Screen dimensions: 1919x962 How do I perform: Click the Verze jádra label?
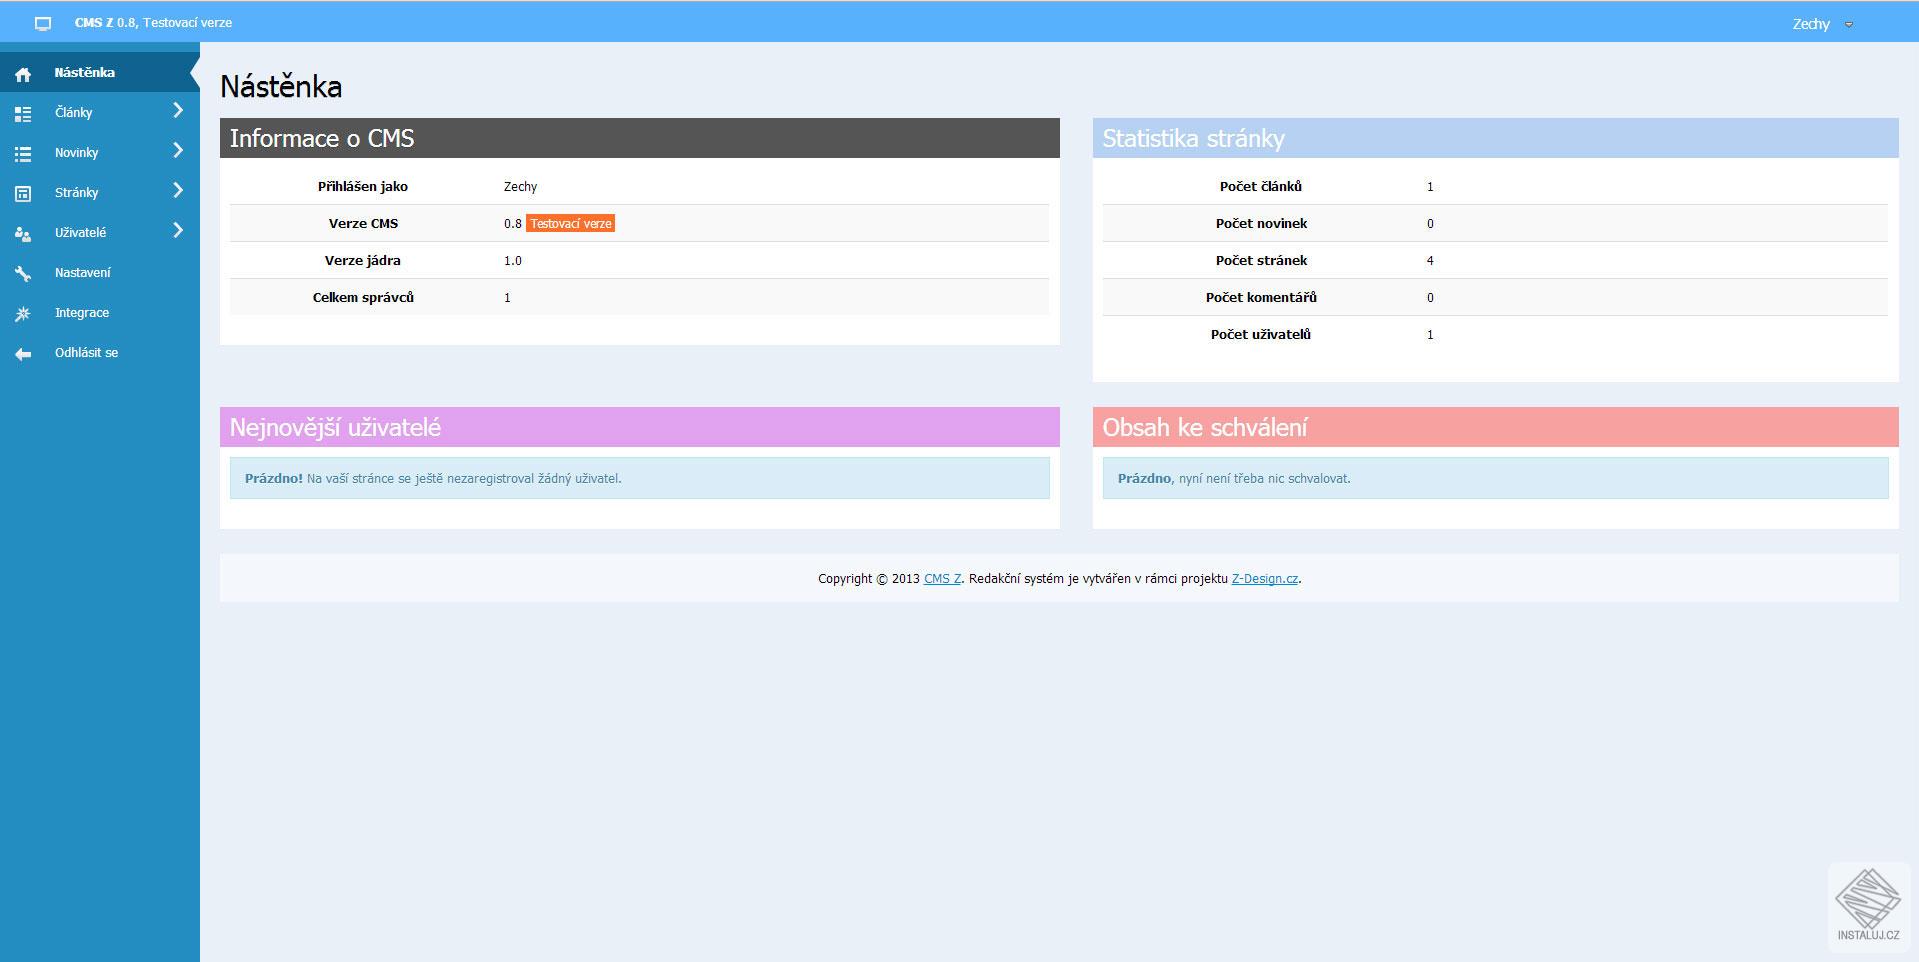pyautogui.click(x=363, y=261)
